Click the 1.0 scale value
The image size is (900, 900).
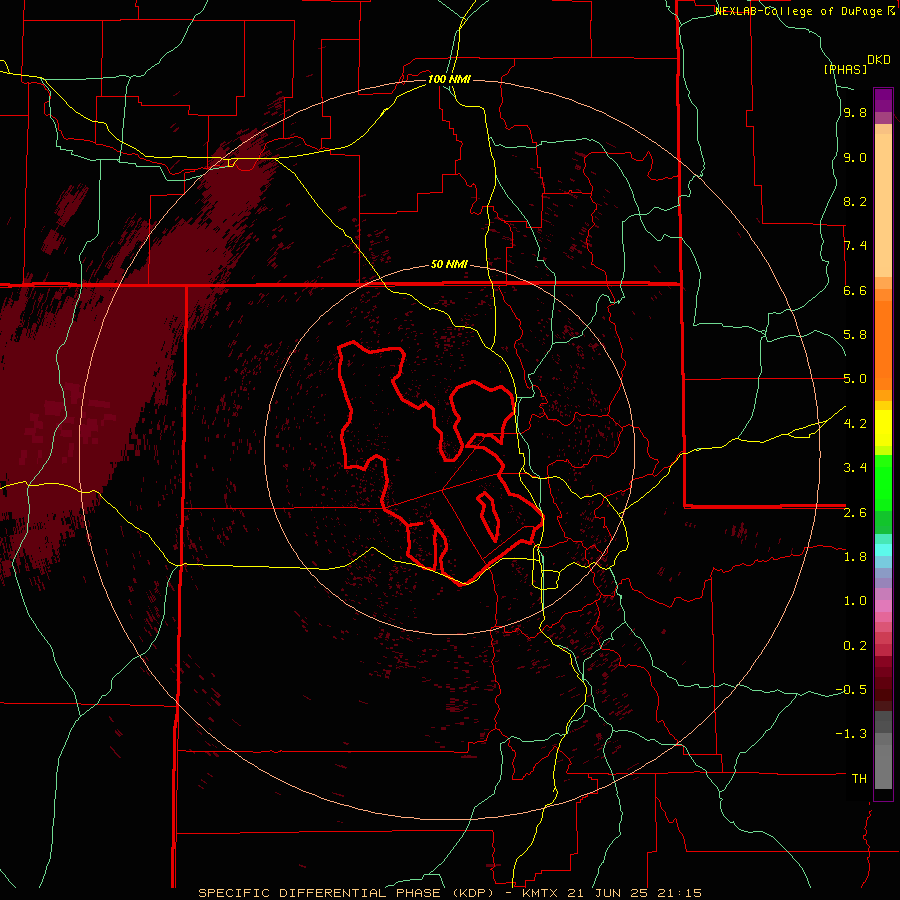pyautogui.click(x=855, y=601)
